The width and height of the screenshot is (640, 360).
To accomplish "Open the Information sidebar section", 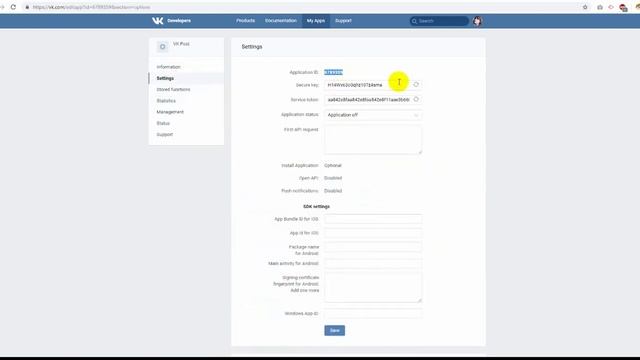I will (168, 67).
